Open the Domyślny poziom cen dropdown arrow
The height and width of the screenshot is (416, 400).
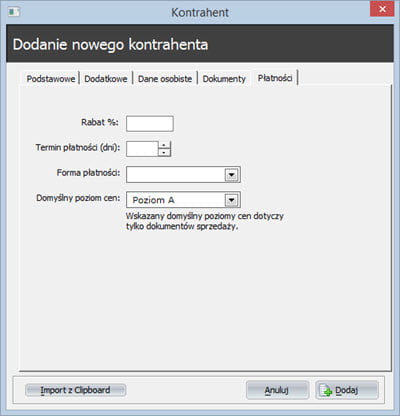(x=232, y=200)
